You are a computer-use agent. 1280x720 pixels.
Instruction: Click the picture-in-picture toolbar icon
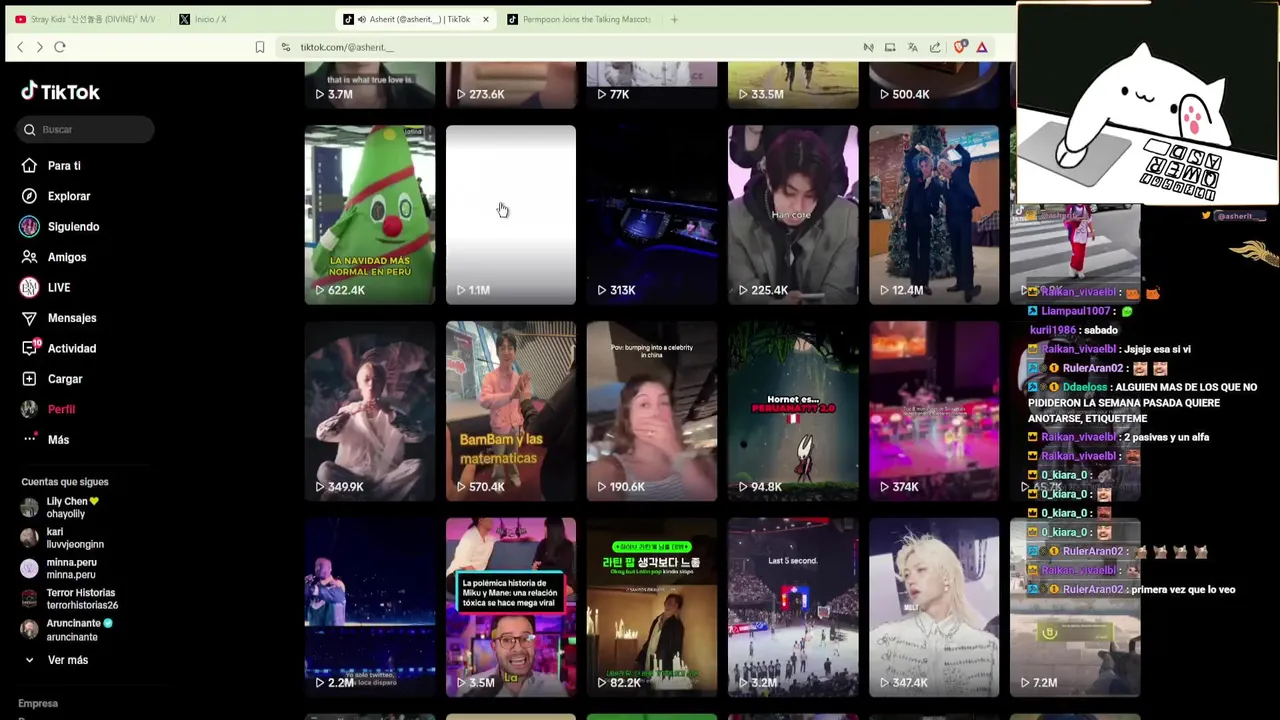(x=889, y=47)
